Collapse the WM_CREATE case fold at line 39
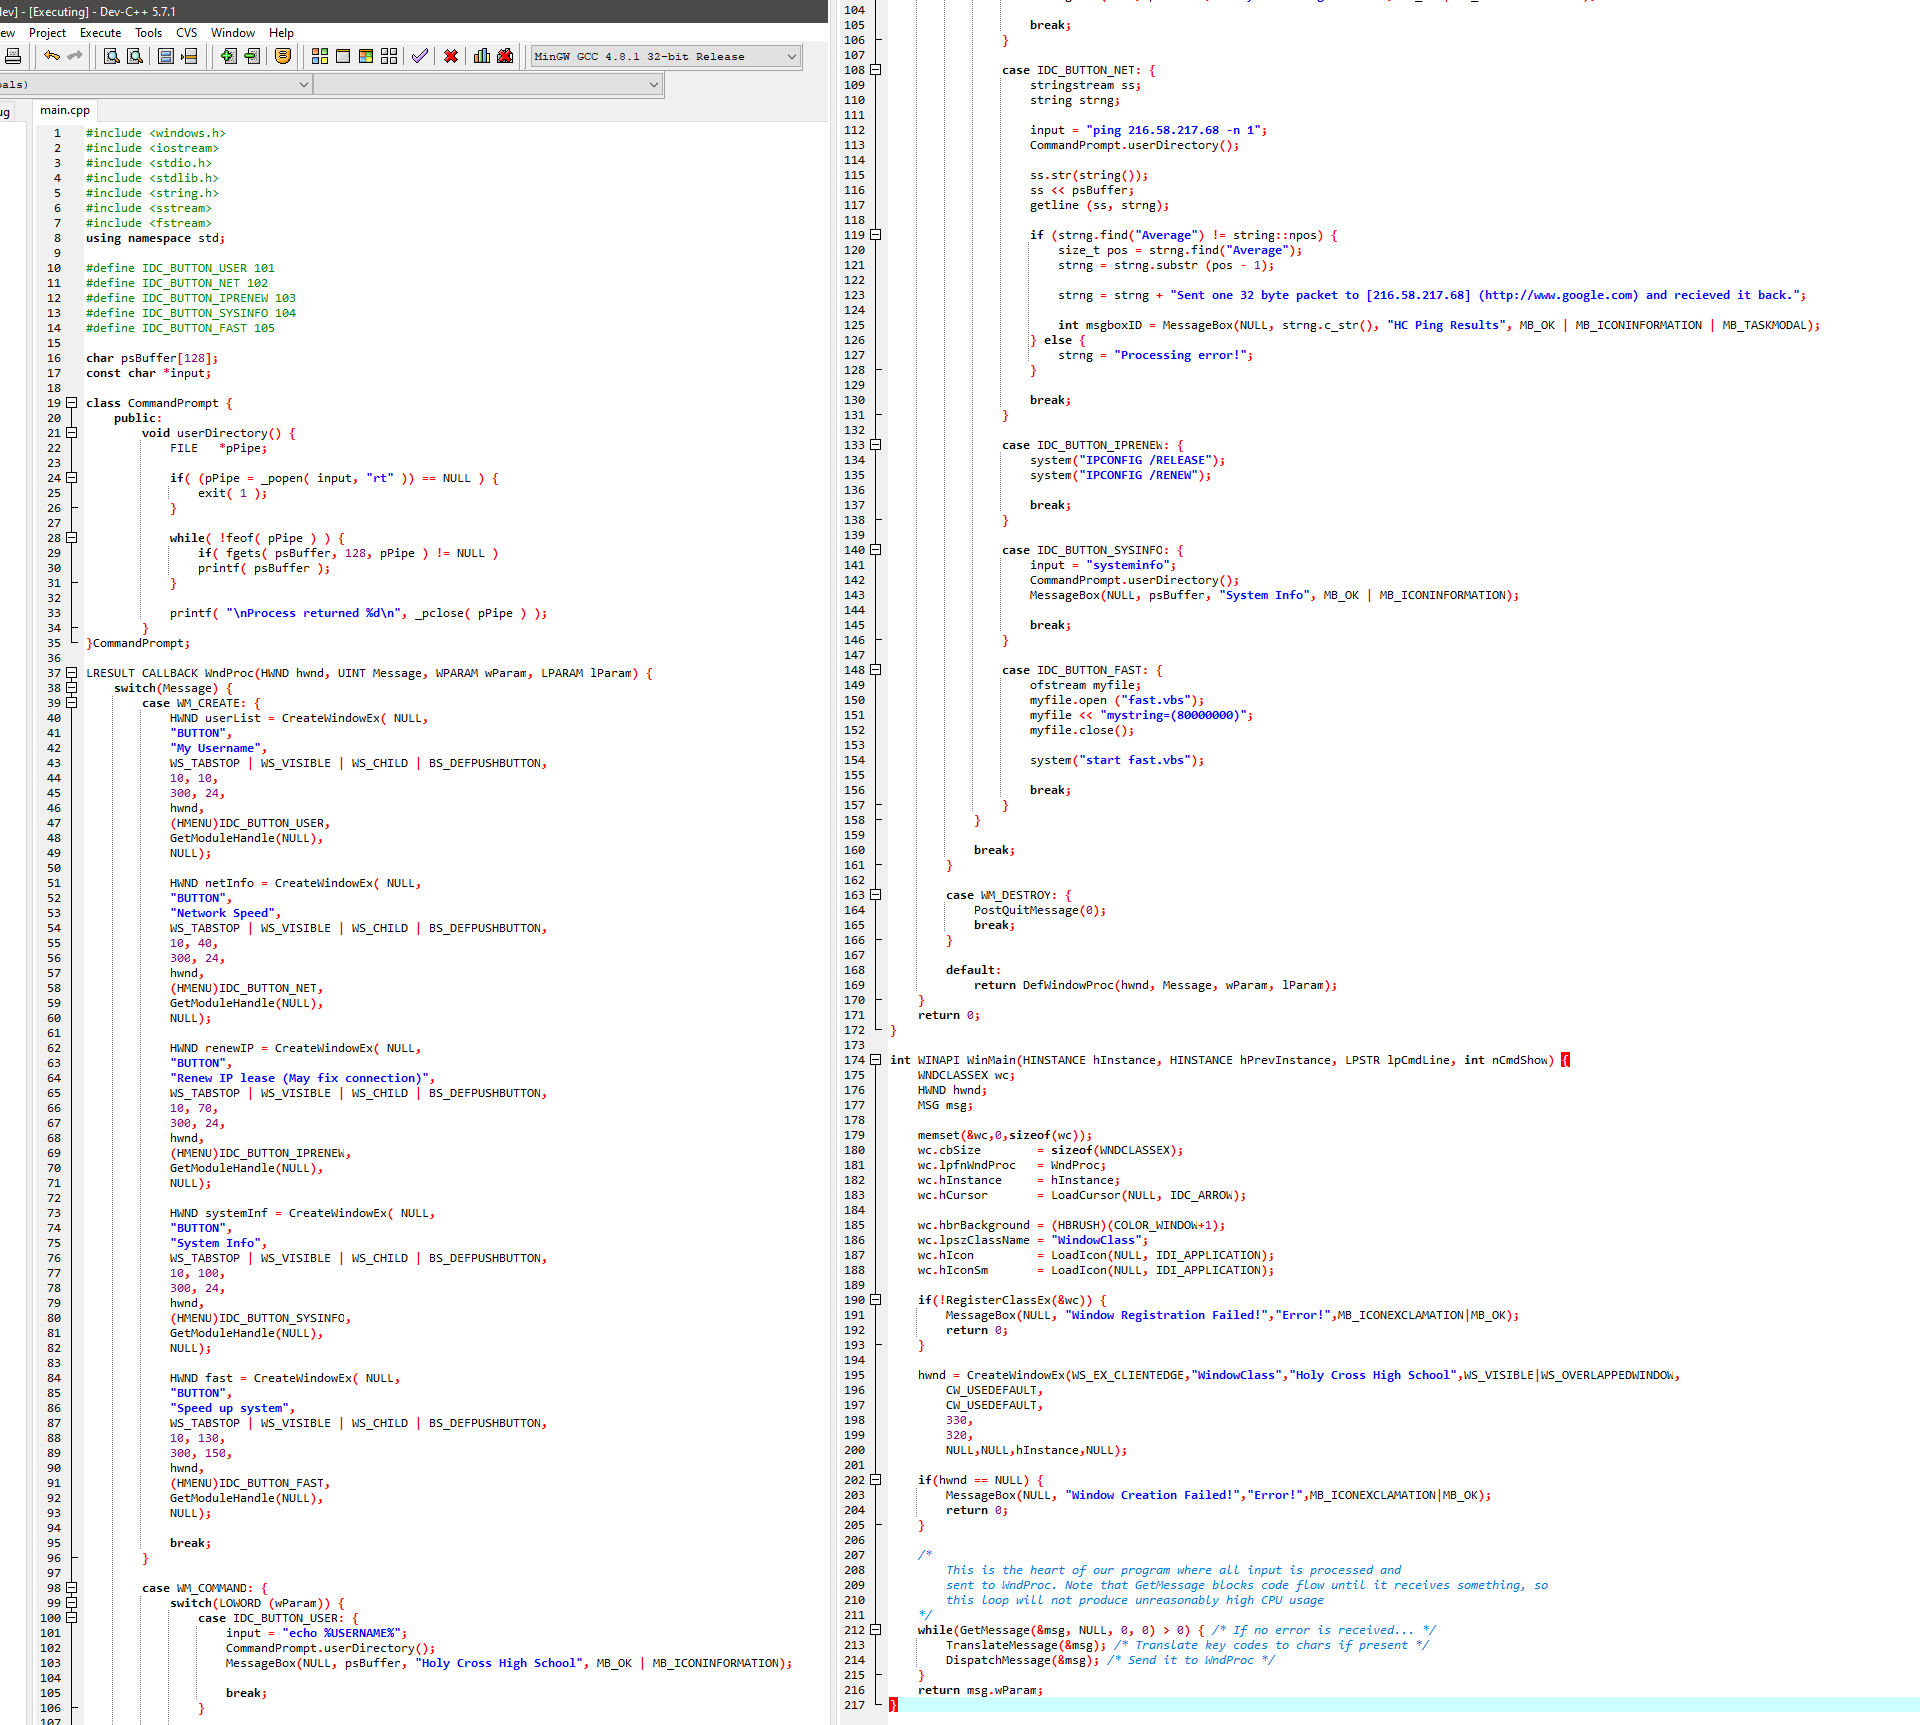Image resolution: width=1920 pixels, height=1725 pixels. pyautogui.click(x=72, y=703)
